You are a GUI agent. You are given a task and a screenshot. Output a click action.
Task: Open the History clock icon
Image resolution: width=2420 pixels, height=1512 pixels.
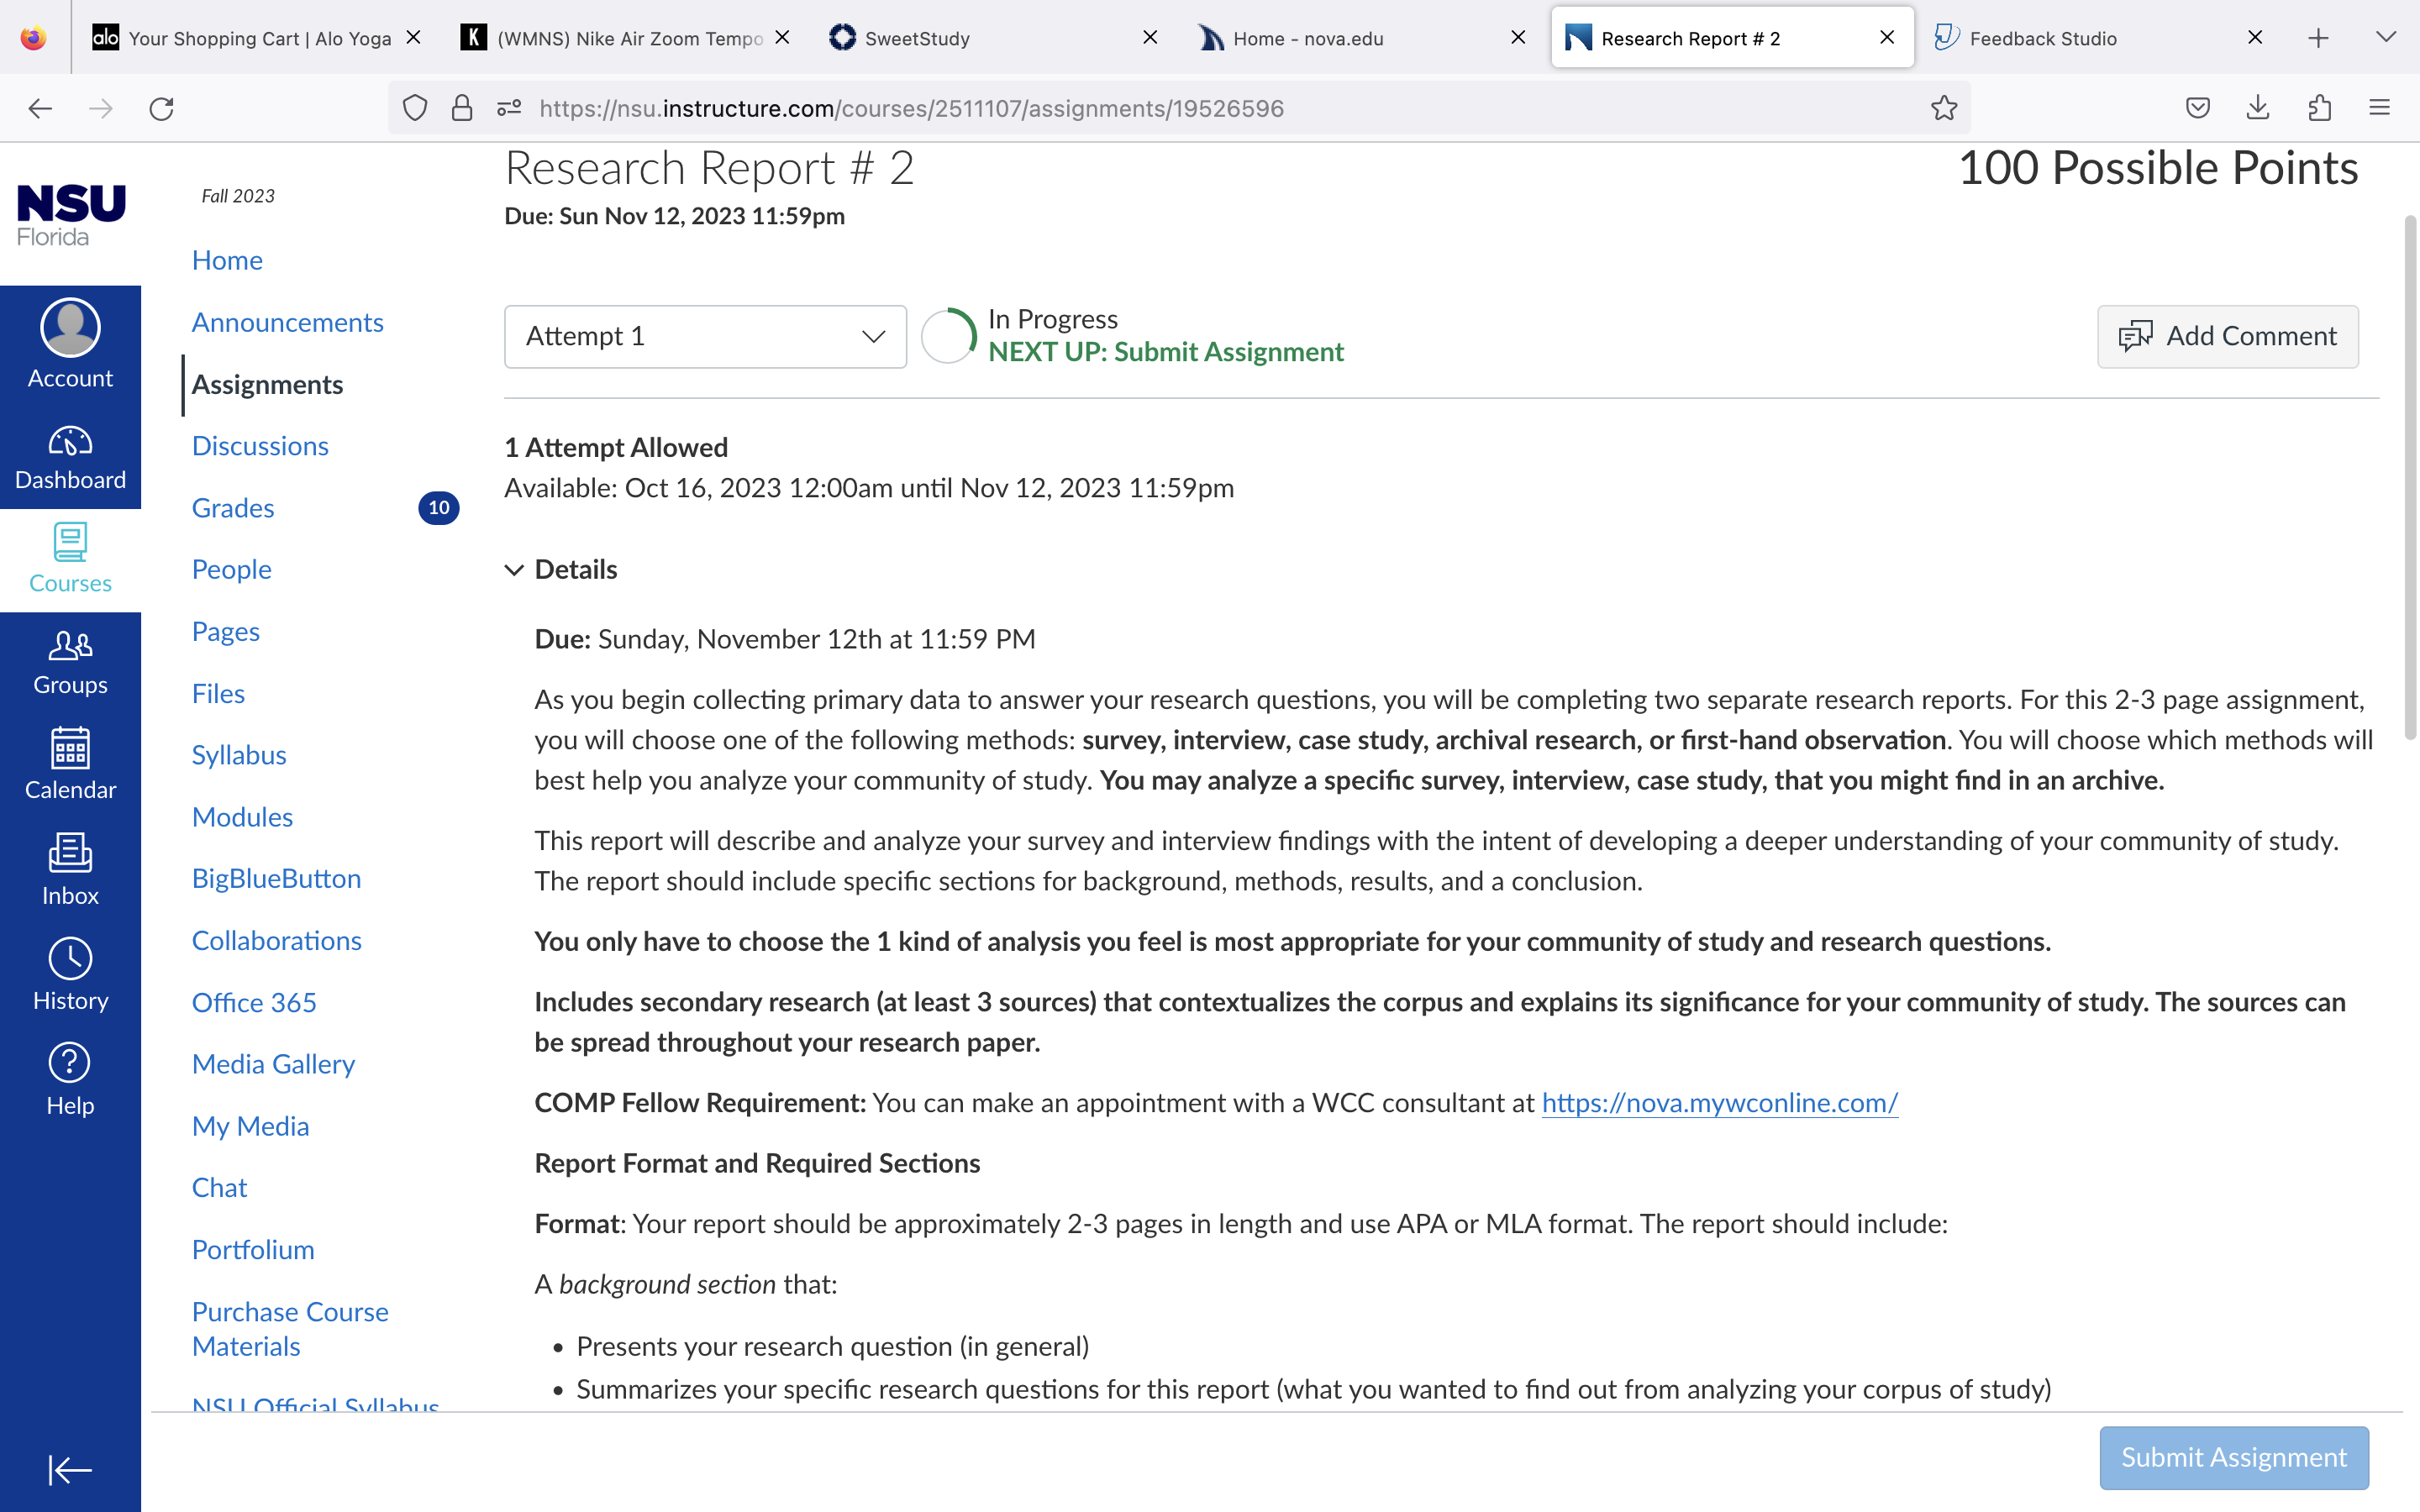(70, 958)
